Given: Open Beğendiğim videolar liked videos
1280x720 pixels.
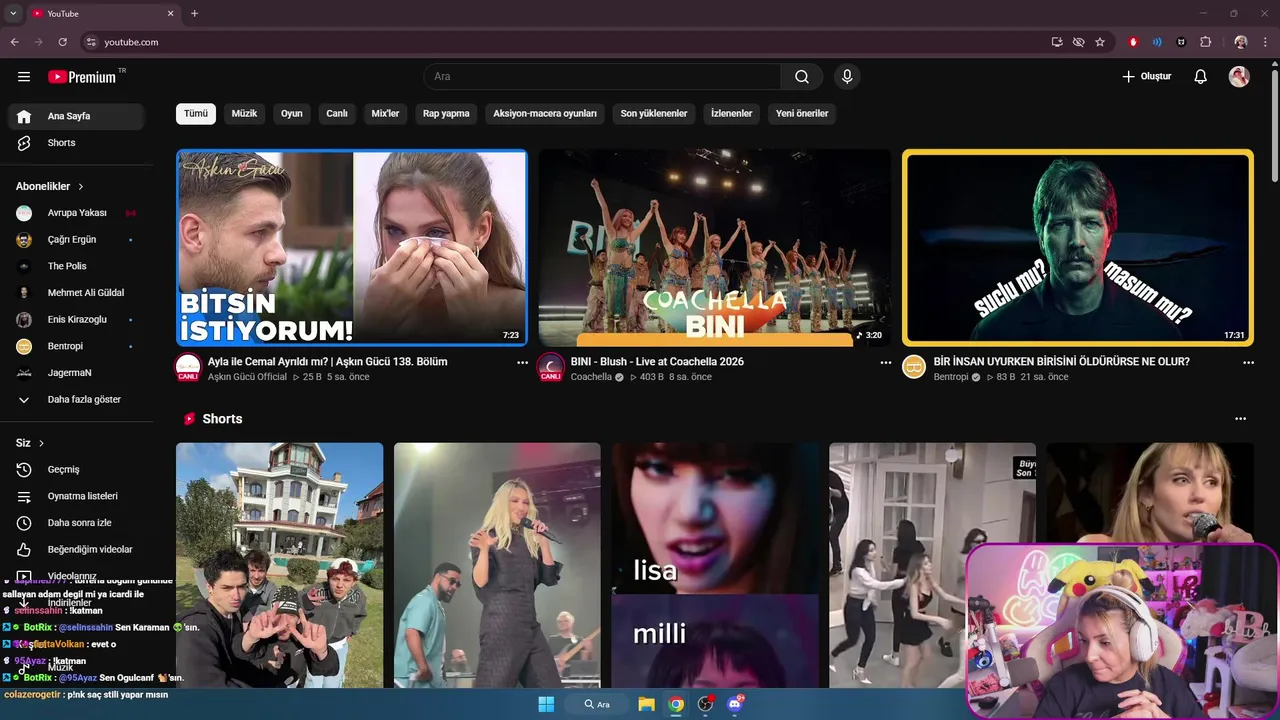Looking at the screenshot, I should 76,550.
